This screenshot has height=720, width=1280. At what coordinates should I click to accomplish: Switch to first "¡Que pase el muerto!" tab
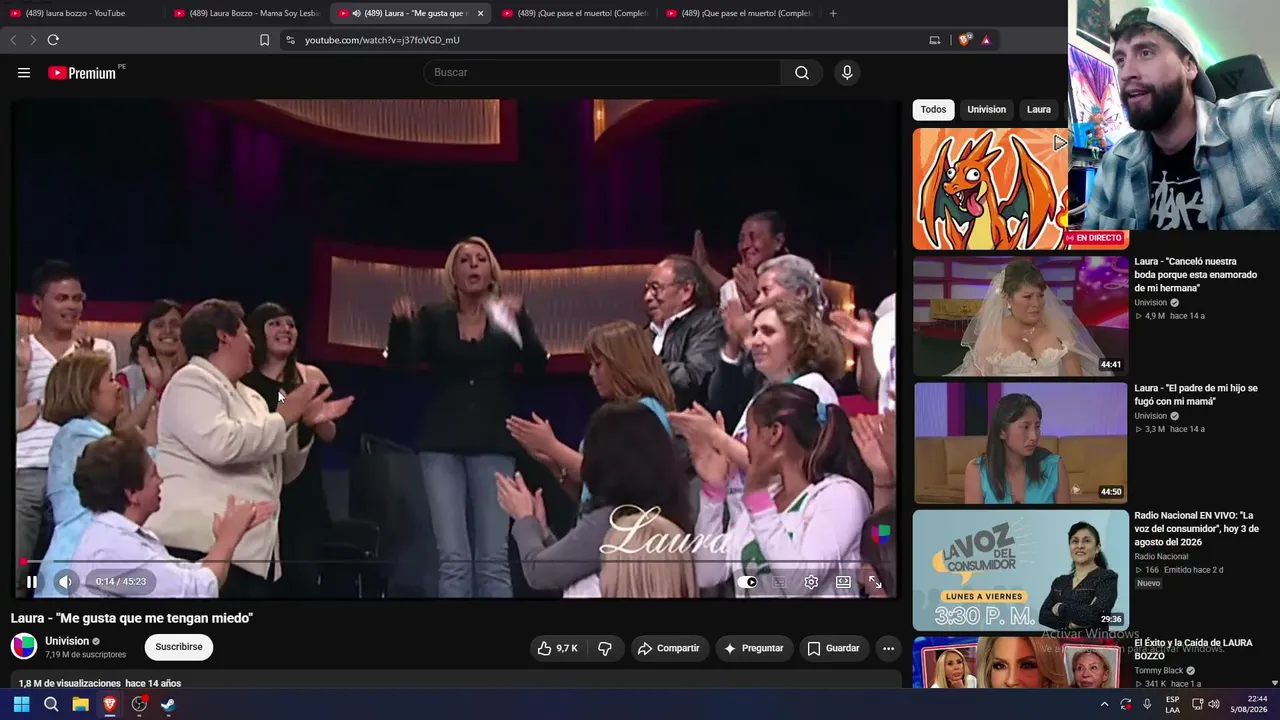pos(575,13)
